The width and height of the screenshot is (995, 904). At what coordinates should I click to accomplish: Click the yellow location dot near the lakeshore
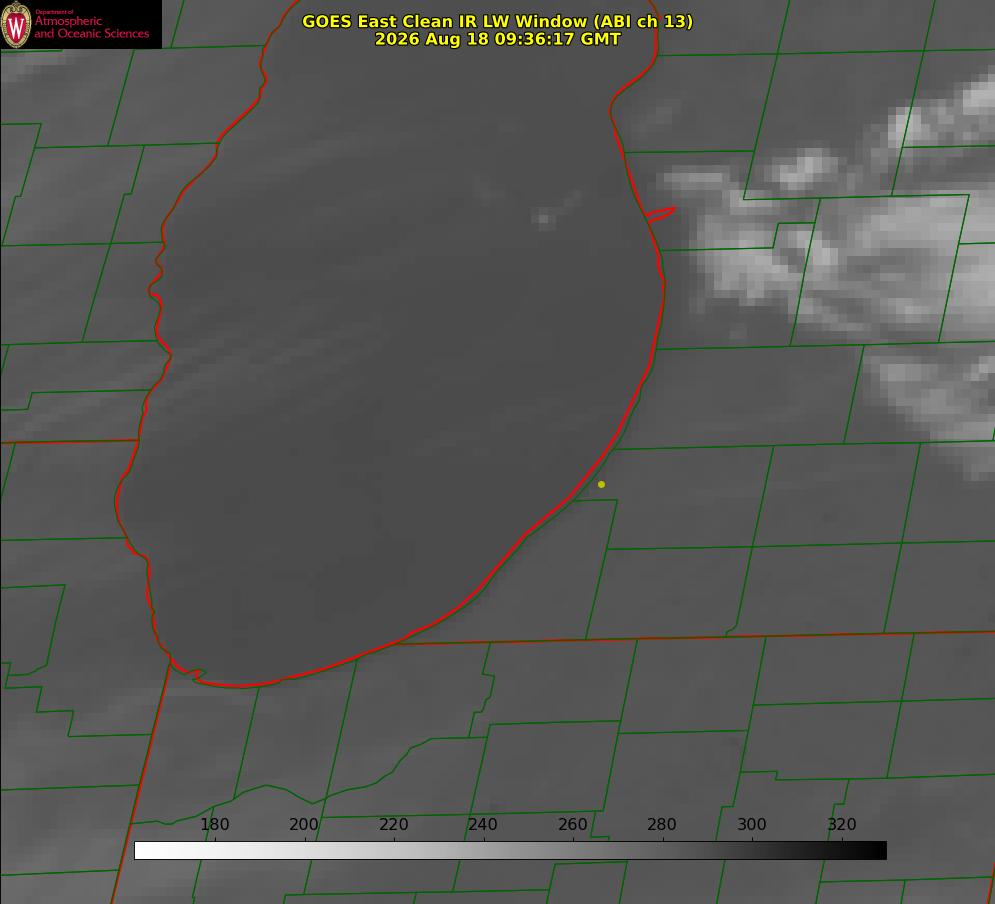(601, 484)
